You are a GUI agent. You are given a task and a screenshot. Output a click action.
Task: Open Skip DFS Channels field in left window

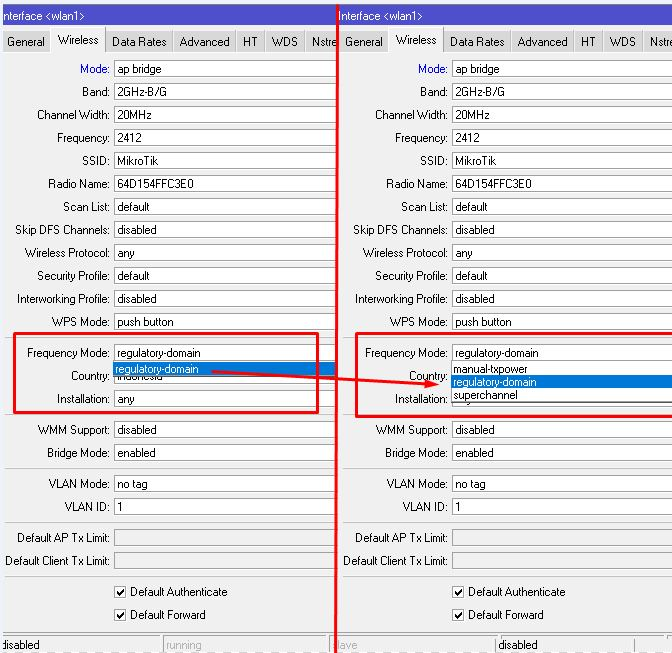(x=225, y=230)
